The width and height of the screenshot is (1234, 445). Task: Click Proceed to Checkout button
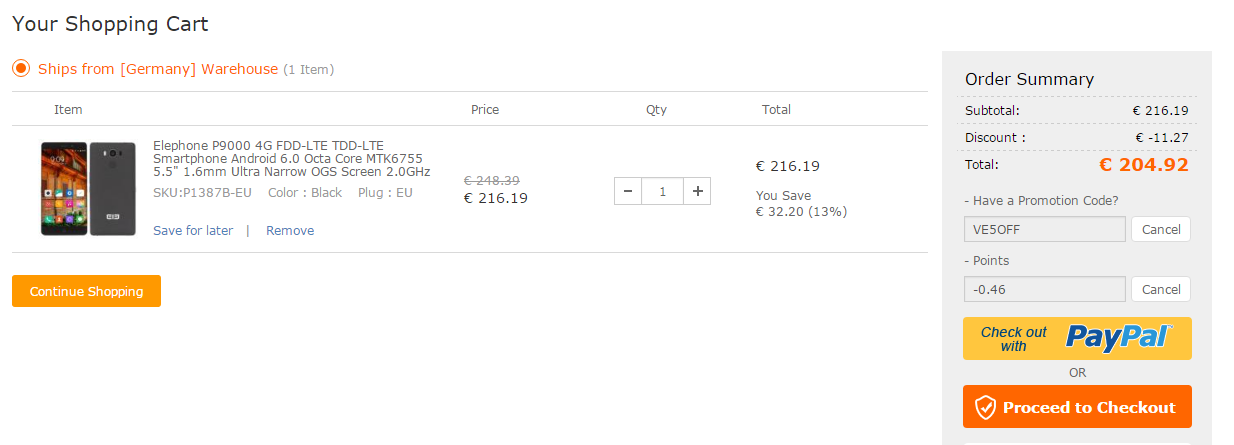tap(1077, 406)
